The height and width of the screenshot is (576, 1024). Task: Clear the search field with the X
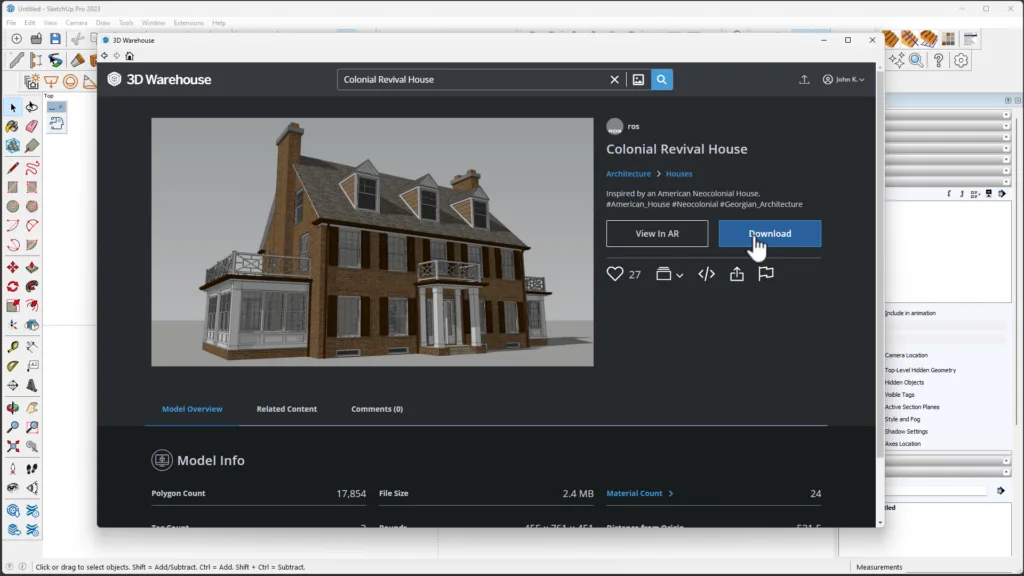(615, 79)
